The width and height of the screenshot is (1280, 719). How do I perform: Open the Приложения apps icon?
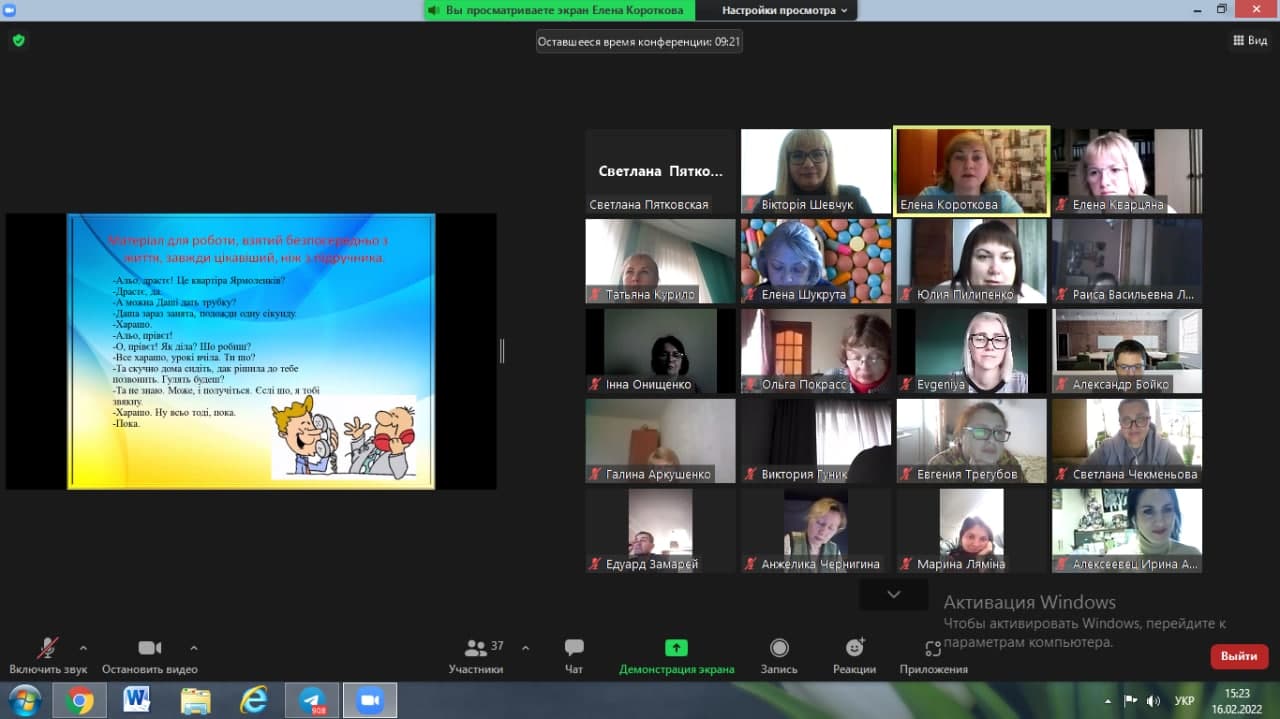click(933, 648)
